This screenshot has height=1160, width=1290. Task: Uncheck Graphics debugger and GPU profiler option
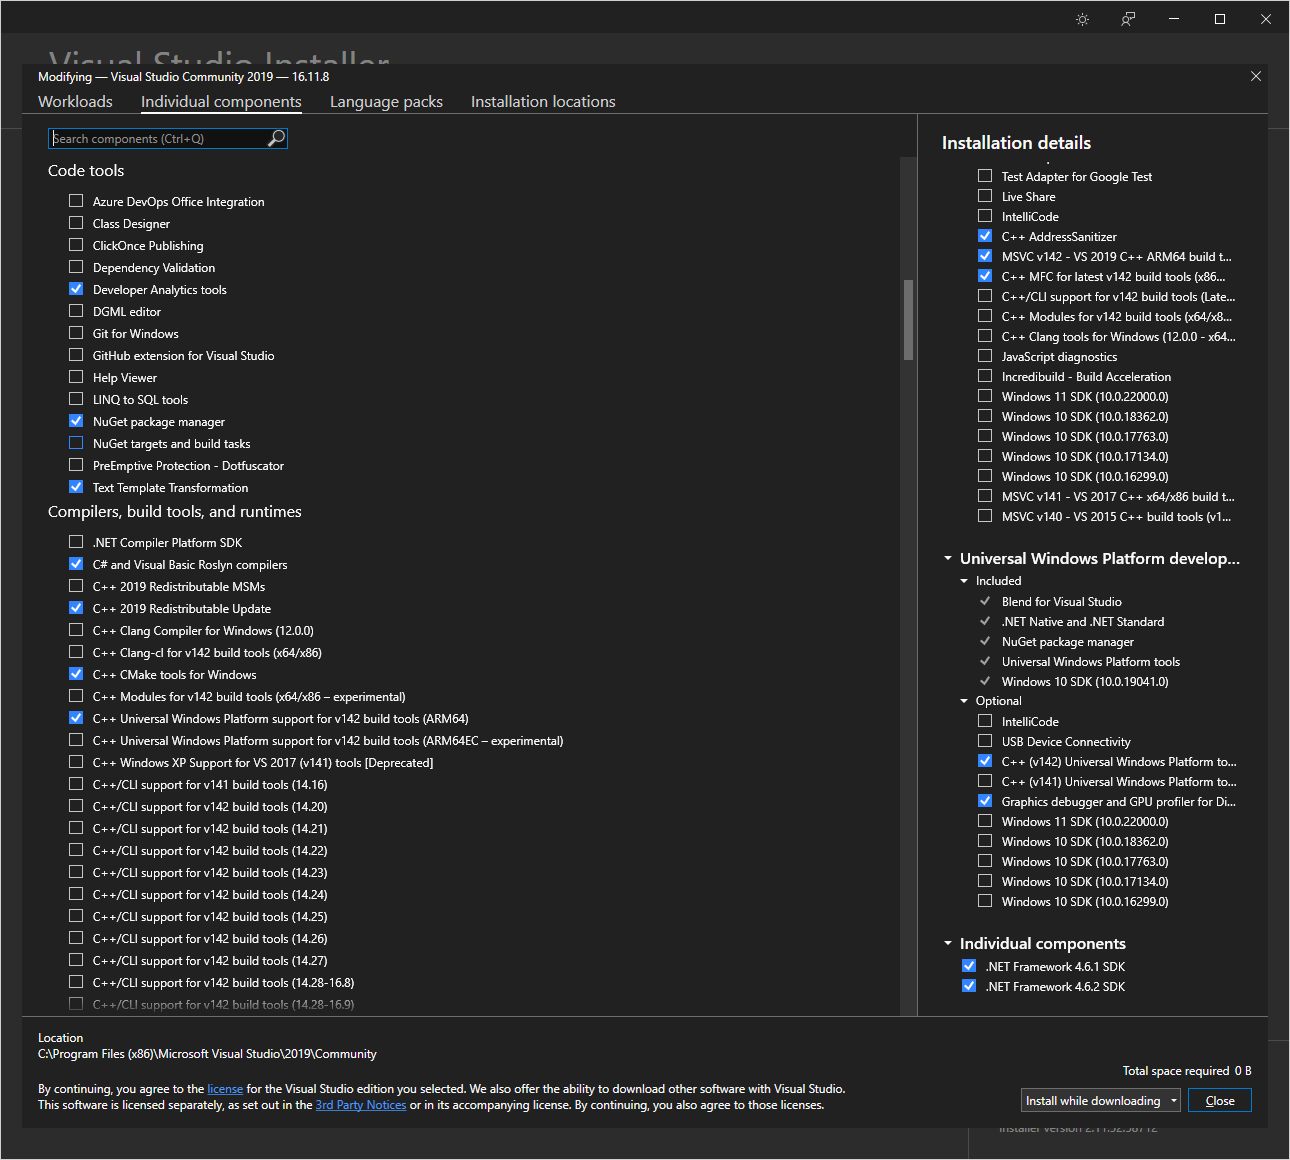[x=985, y=801]
